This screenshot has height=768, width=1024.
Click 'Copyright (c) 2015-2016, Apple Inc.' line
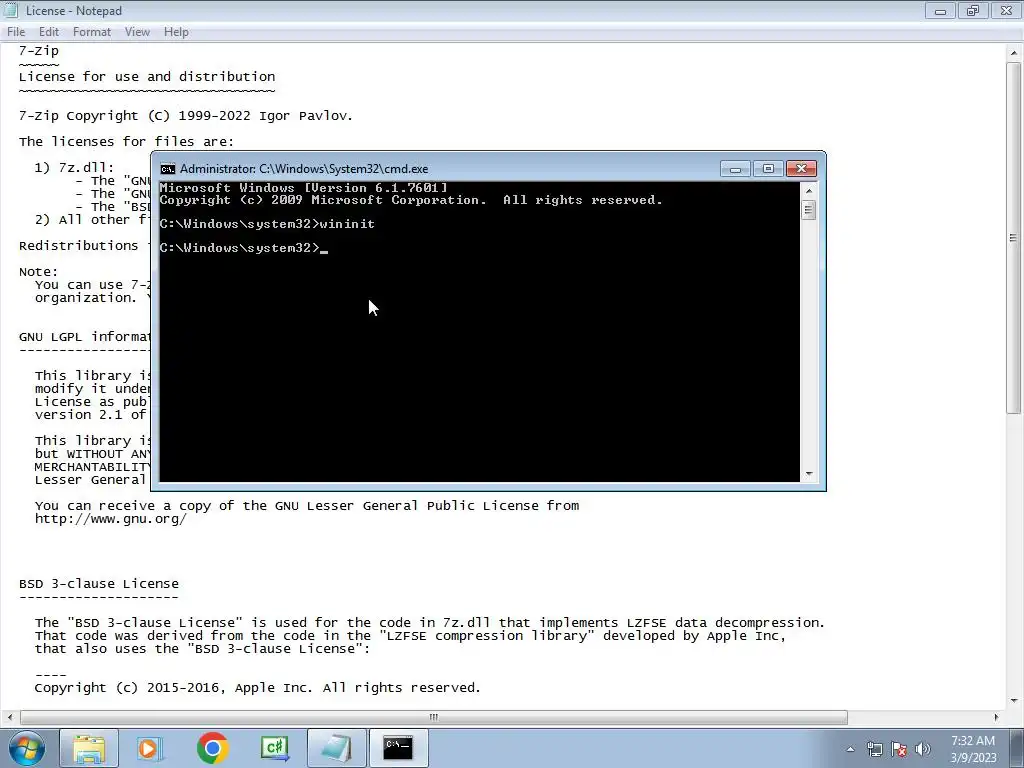[257, 688]
